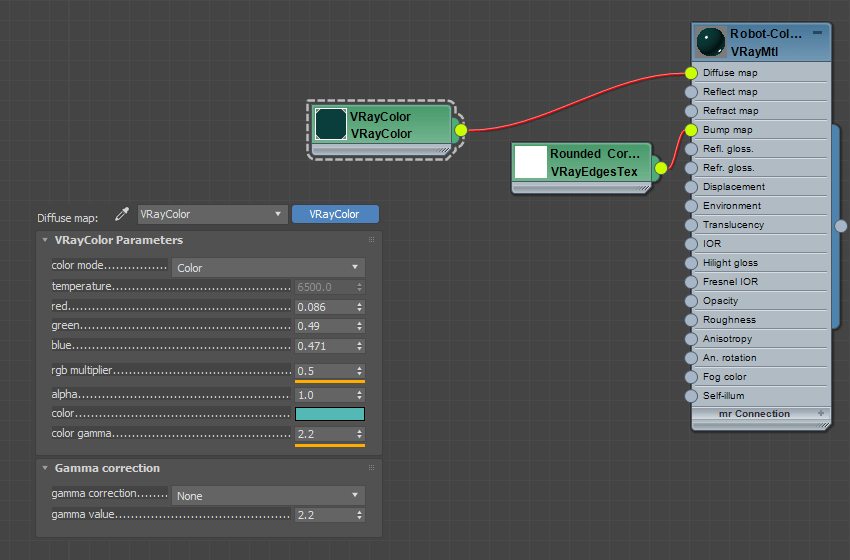This screenshot has width=850, height=560.
Task: Click the green spinner arrows
Action: [359, 326]
